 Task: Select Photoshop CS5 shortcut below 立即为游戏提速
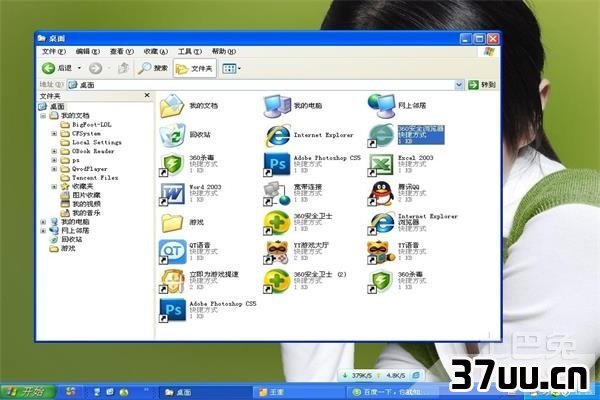[172, 310]
